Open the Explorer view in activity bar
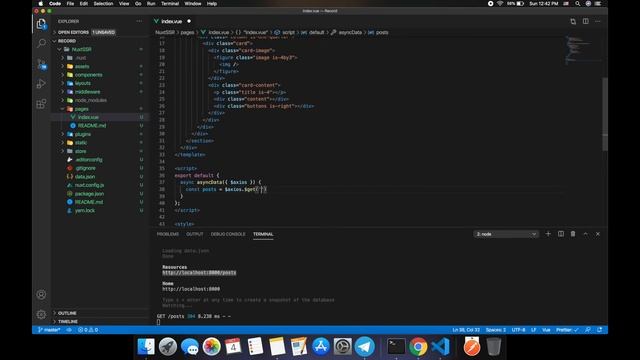Image resolution: width=640 pixels, height=360 pixels. pyautogui.click(x=41, y=24)
